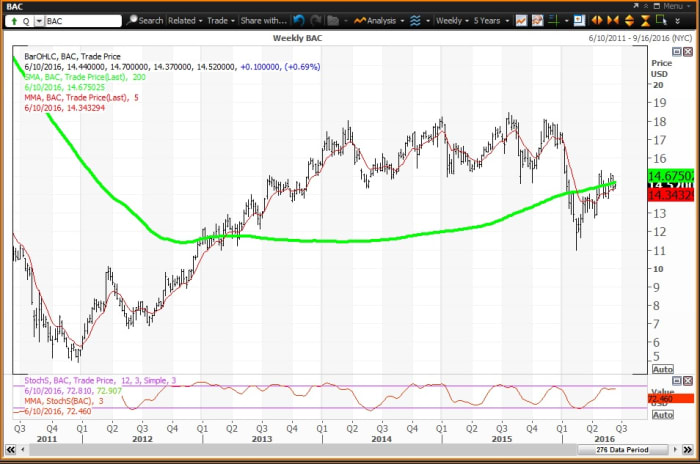Click the horizontal compress arrows icon
Viewport: 700px width, 464px height.
(x=614, y=20)
